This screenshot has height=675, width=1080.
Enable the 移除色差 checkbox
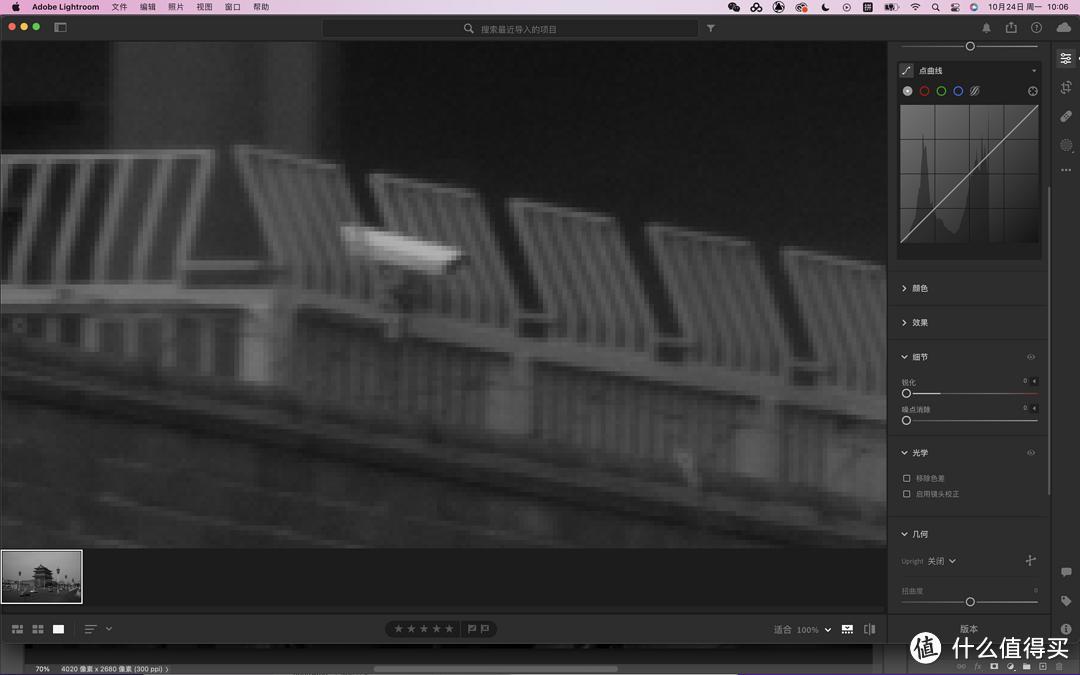907,477
